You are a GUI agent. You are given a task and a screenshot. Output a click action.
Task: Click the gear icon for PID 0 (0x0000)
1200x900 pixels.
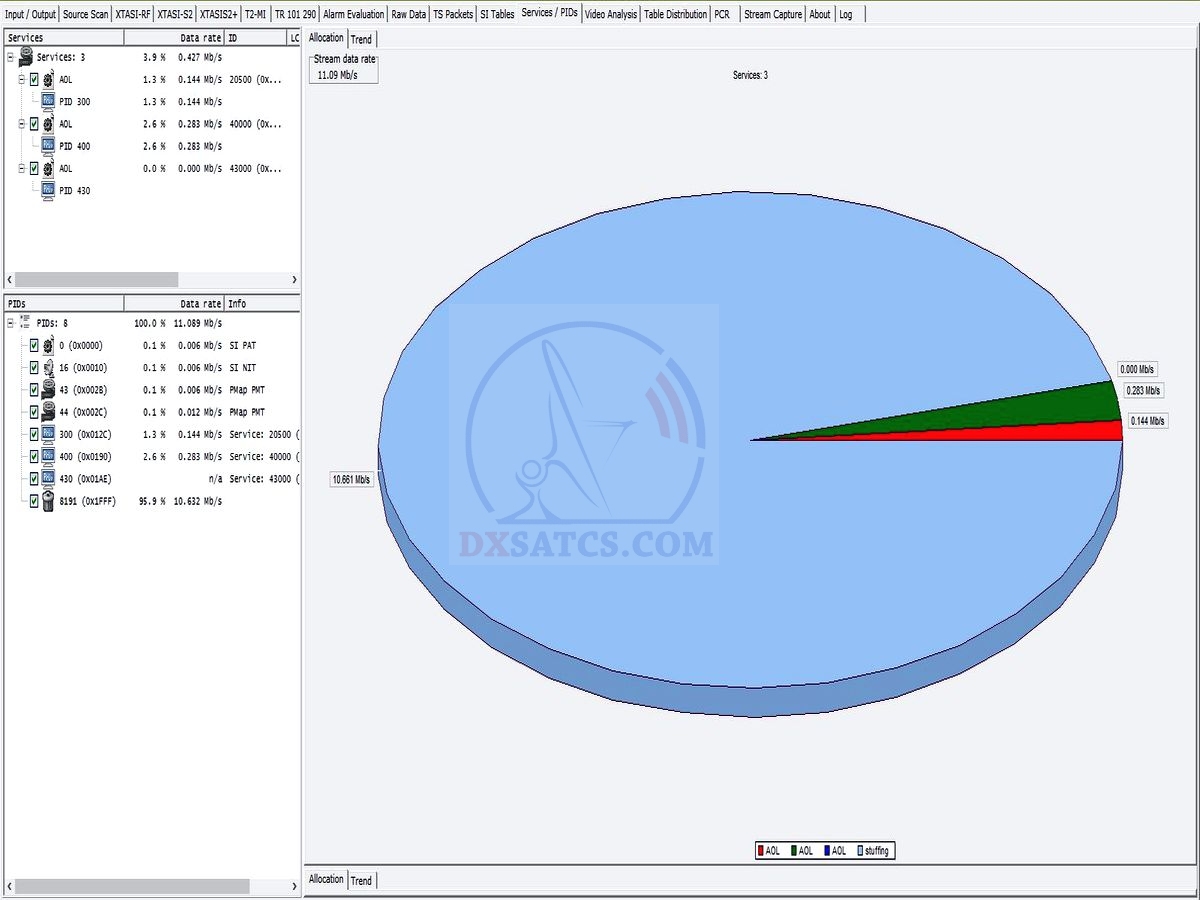point(48,346)
